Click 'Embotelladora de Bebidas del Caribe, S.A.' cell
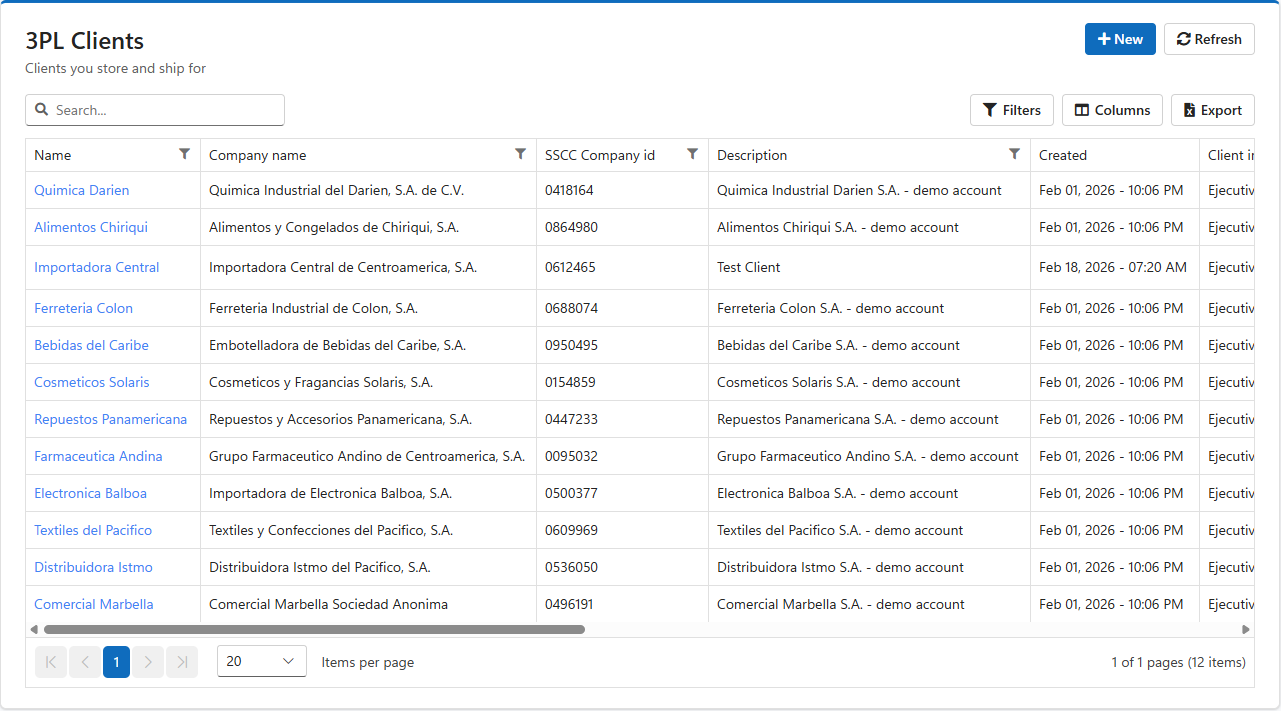The width and height of the screenshot is (1281, 711). pos(368,345)
